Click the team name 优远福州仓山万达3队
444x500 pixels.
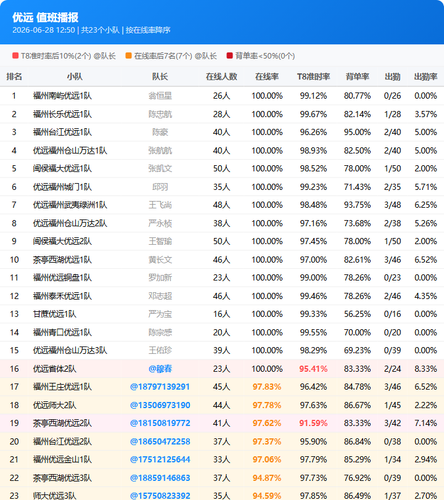coord(70,350)
